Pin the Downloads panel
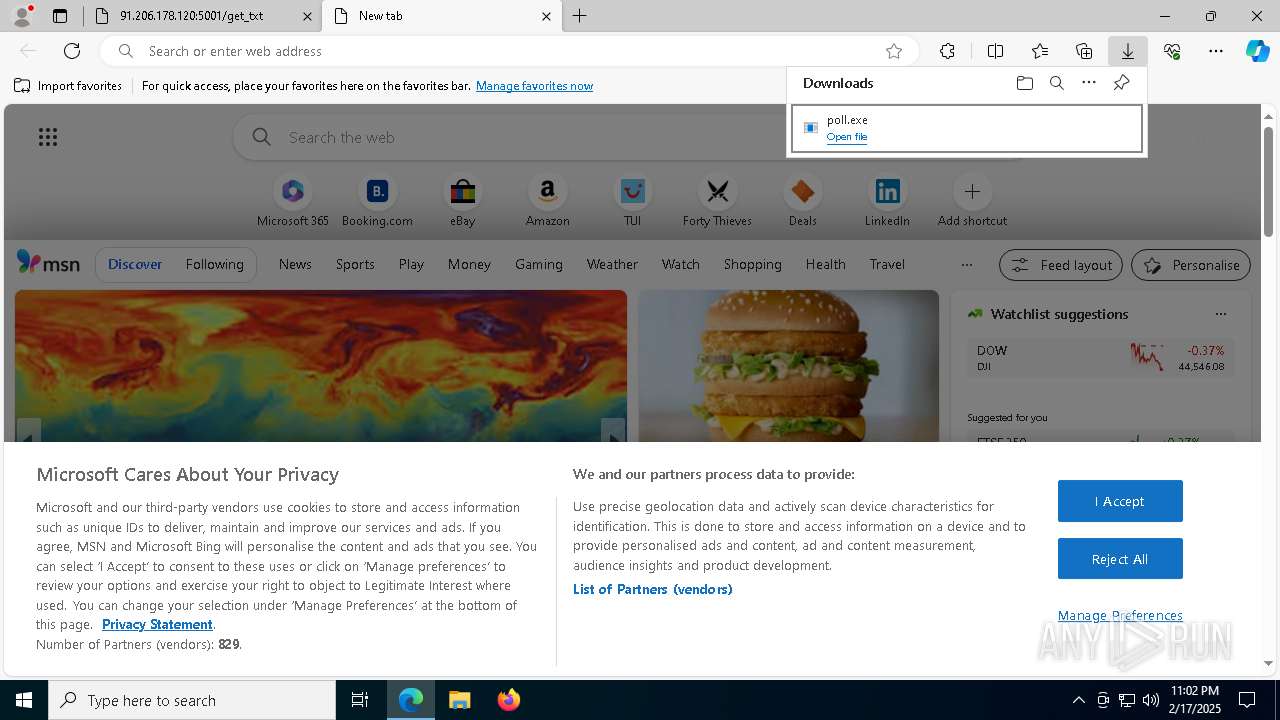The width and height of the screenshot is (1280, 720). pos(1121,83)
